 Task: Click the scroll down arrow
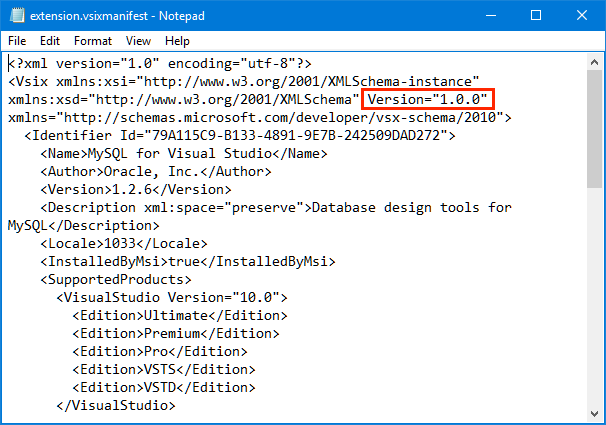594,414
